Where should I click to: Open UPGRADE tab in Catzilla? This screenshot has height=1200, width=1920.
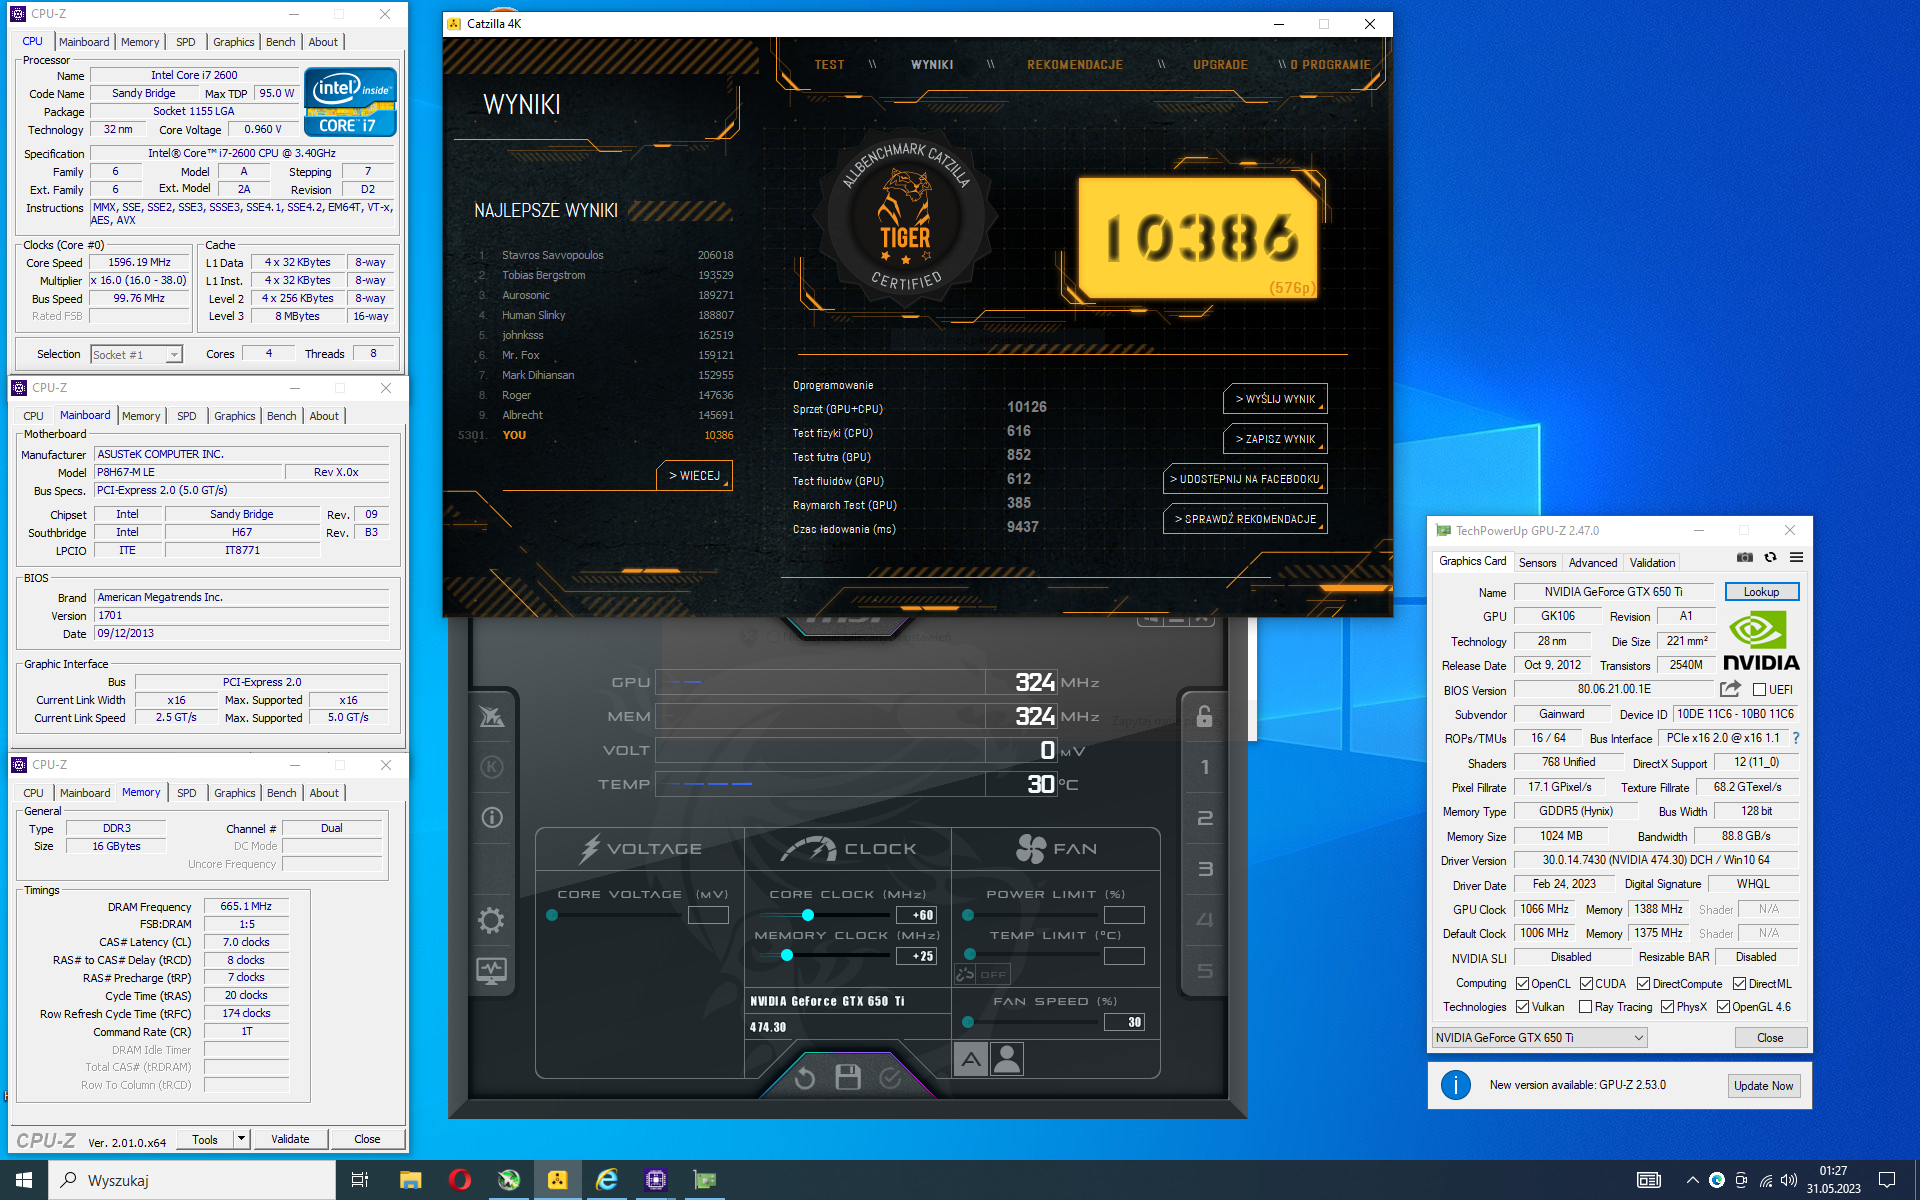(x=1220, y=65)
